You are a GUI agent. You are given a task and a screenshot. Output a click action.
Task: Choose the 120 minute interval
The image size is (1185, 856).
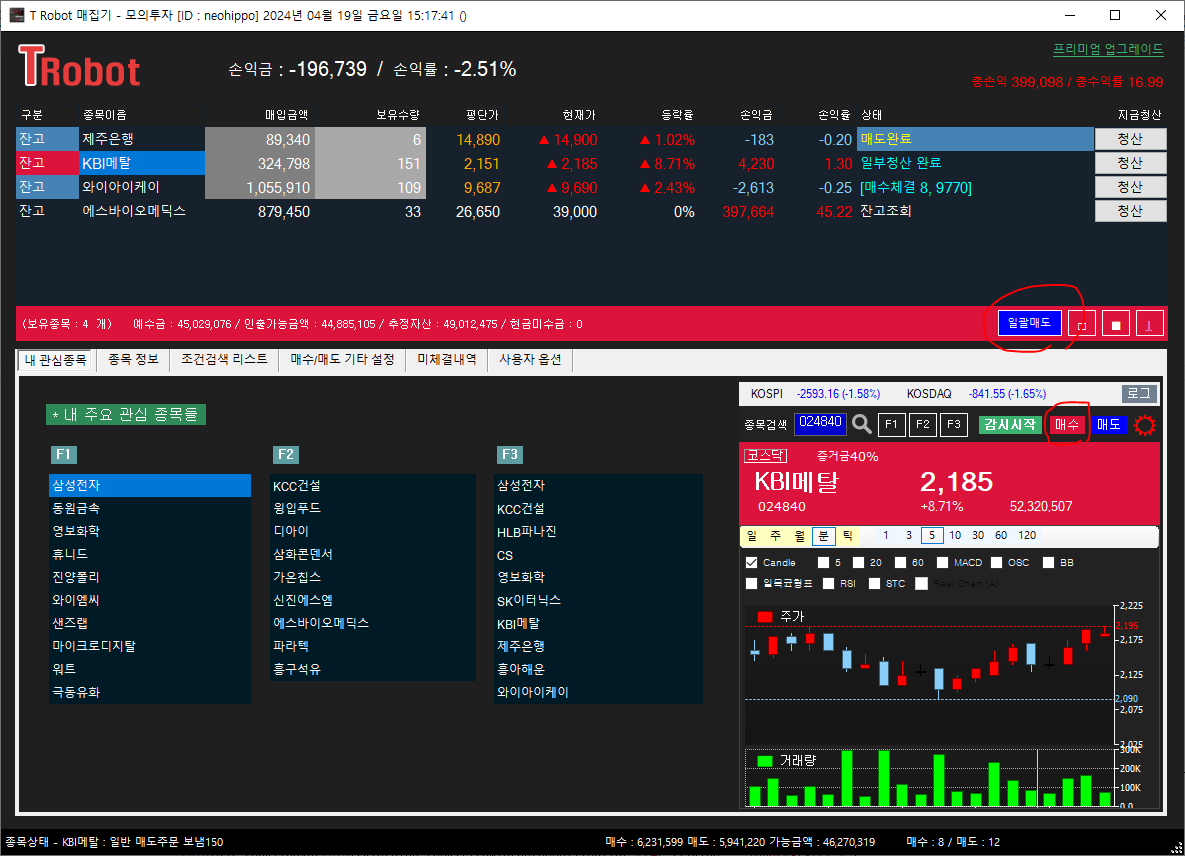point(1027,536)
